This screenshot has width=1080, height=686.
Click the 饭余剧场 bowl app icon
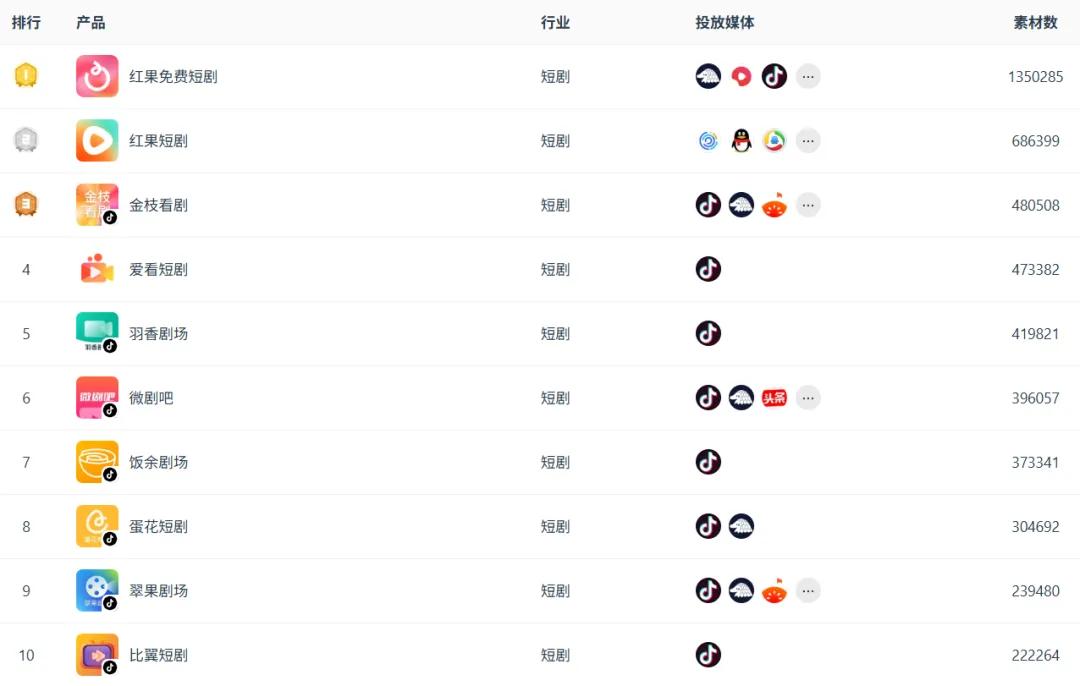click(x=97, y=462)
